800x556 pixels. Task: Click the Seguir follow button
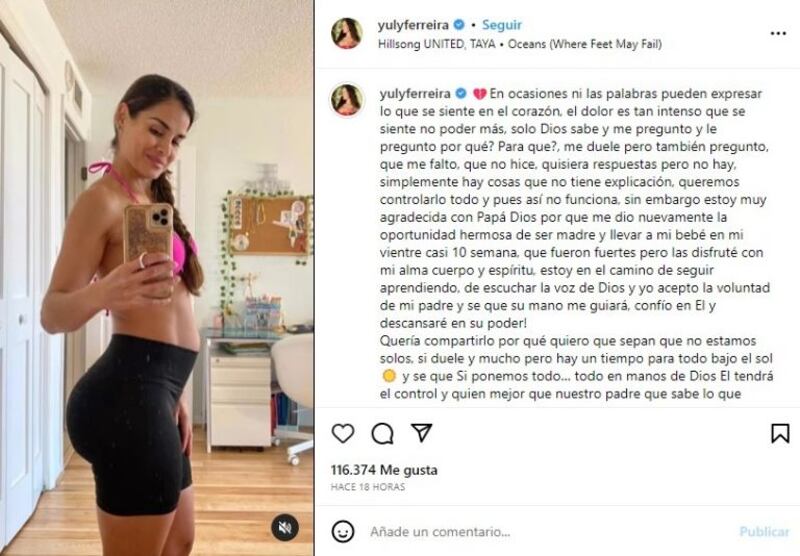pos(502,24)
